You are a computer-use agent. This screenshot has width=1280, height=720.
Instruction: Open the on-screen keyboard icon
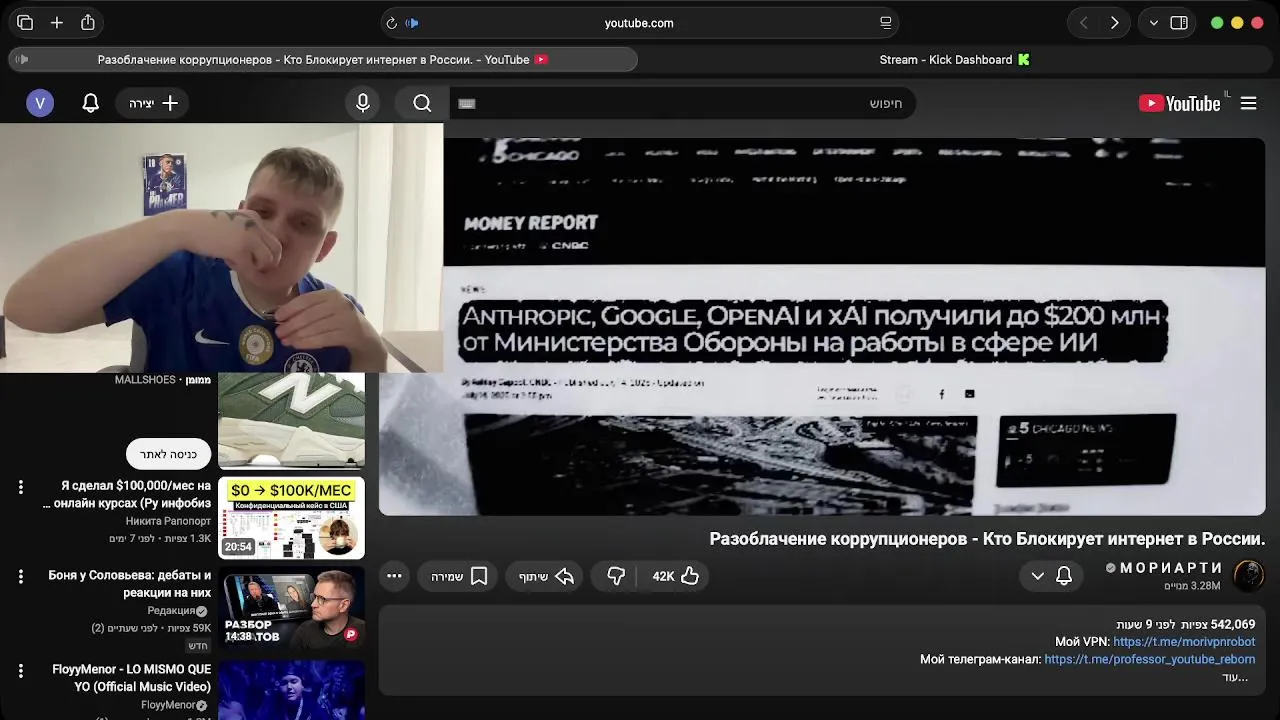tap(467, 103)
